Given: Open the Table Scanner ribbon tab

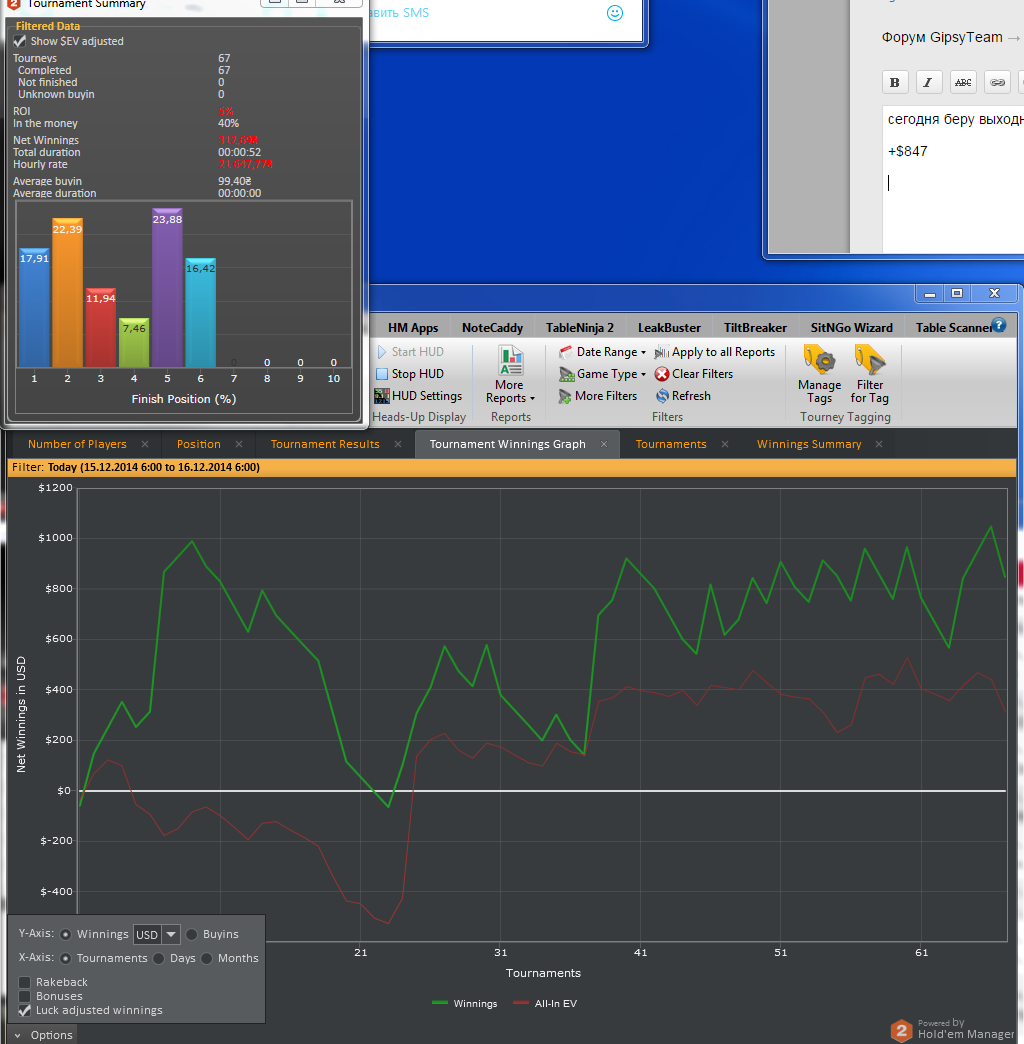Looking at the screenshot, I should point(953,328).
